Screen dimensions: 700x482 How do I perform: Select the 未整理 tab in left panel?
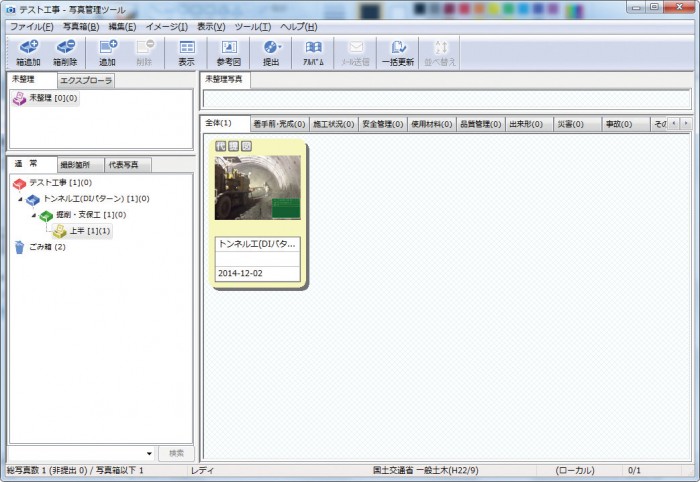click(x=32, y=79)
